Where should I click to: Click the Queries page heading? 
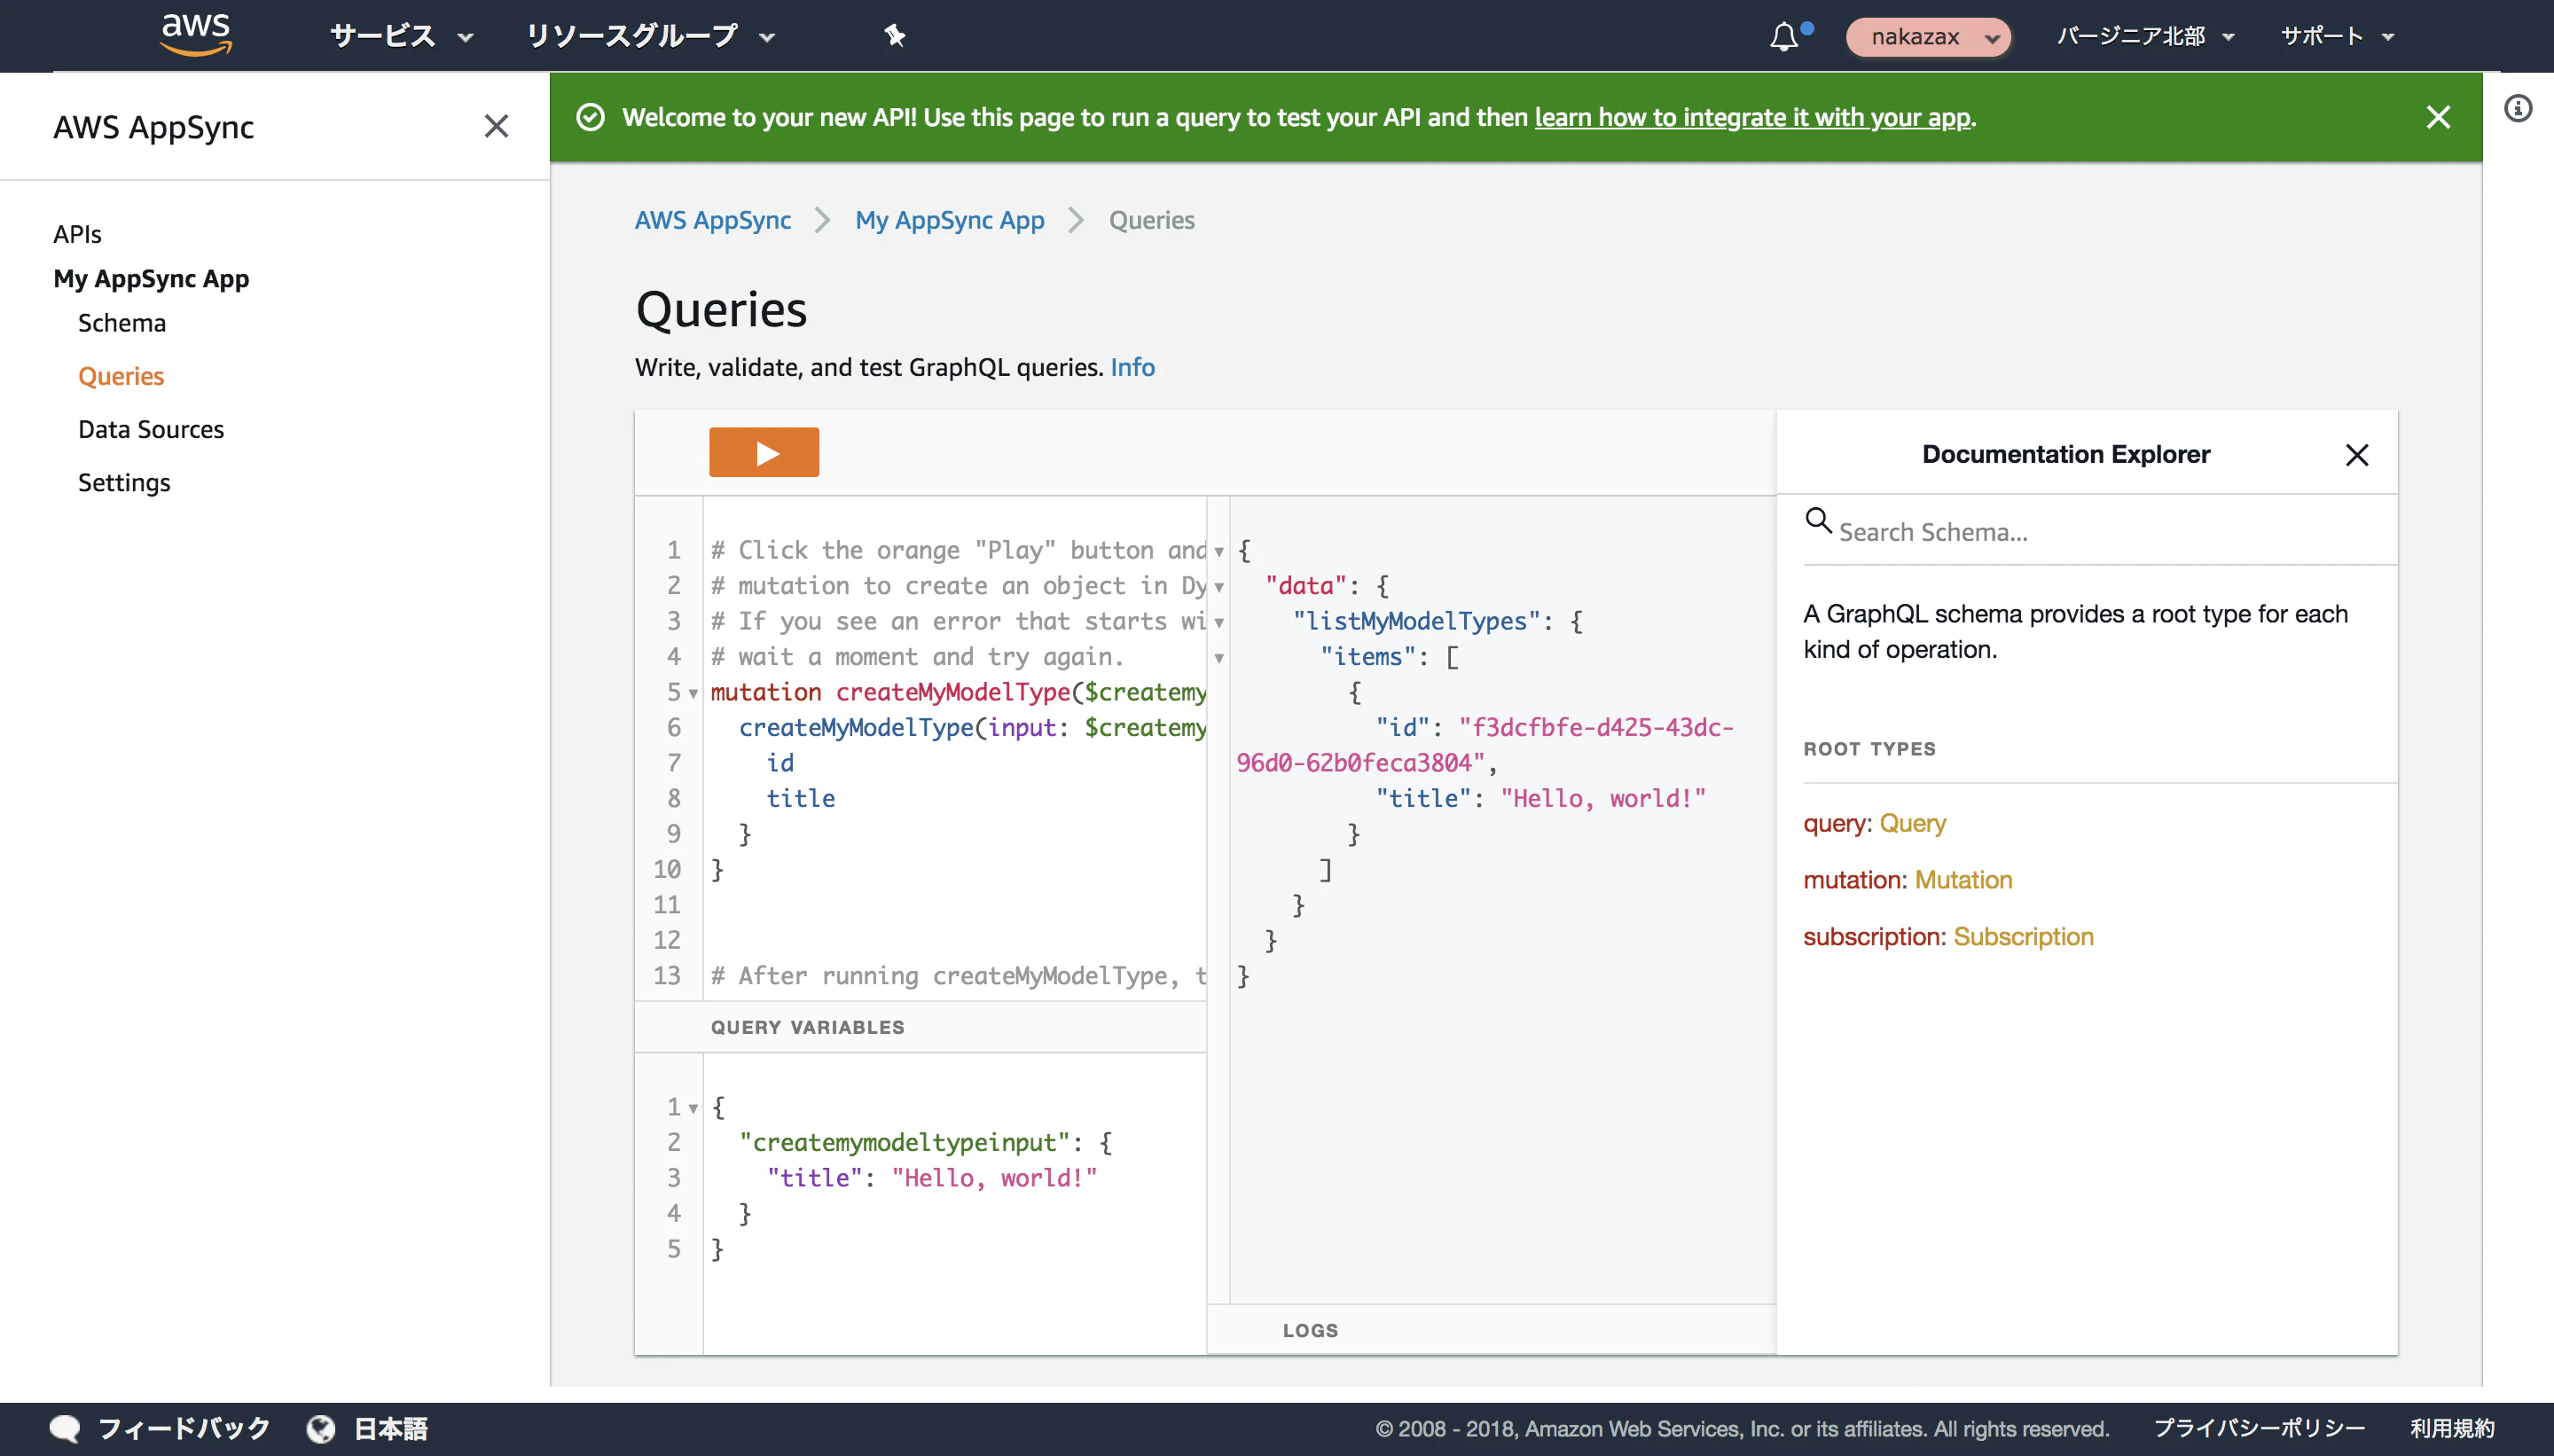point(721,309)
